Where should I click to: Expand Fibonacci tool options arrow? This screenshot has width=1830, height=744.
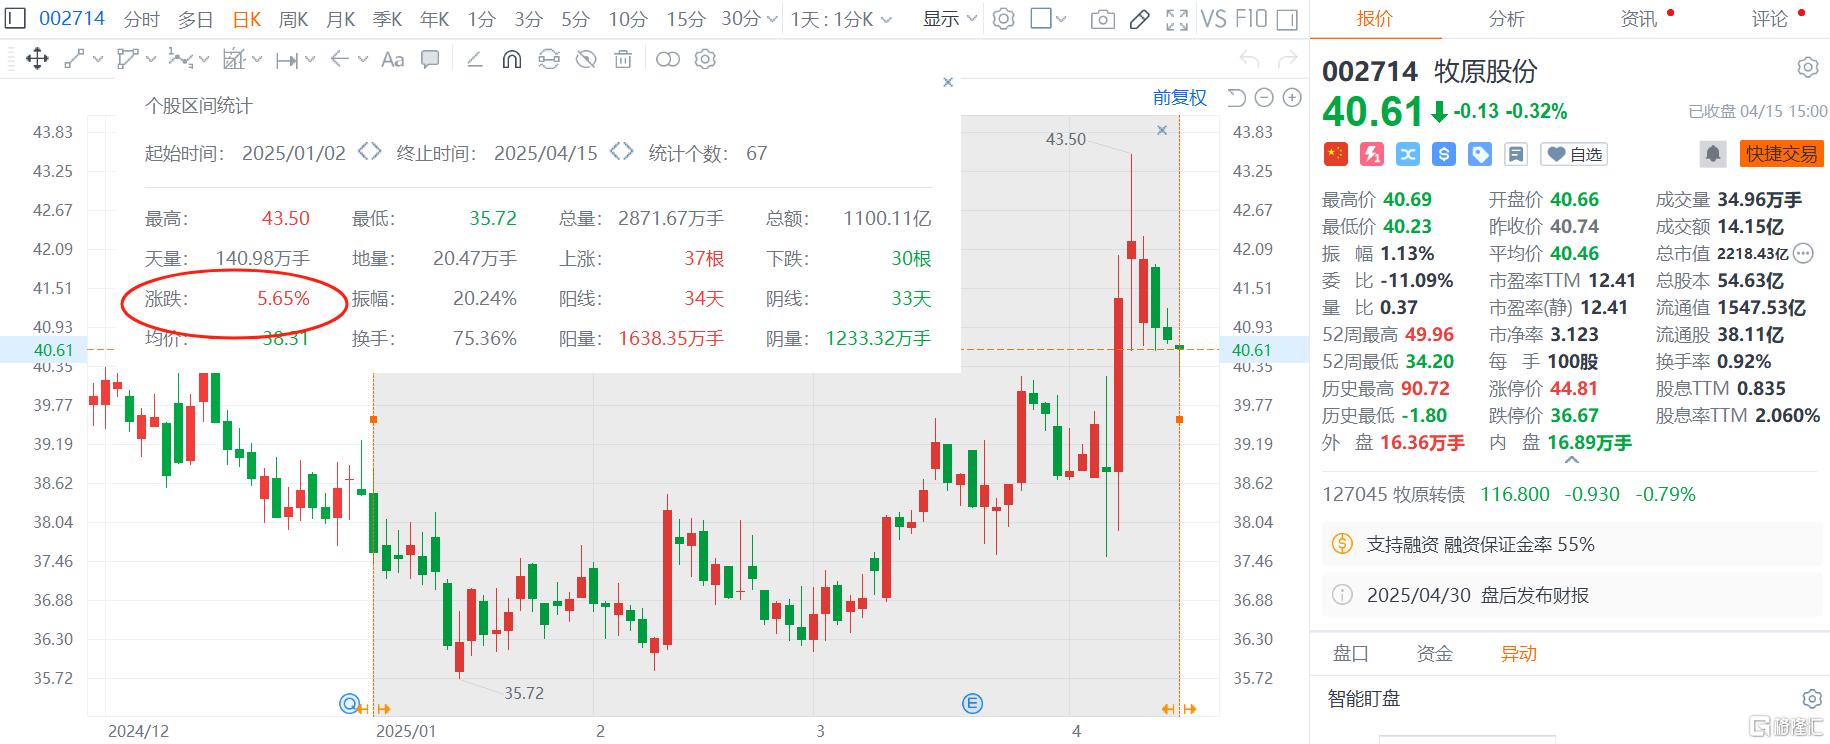[x=257, y=60]
